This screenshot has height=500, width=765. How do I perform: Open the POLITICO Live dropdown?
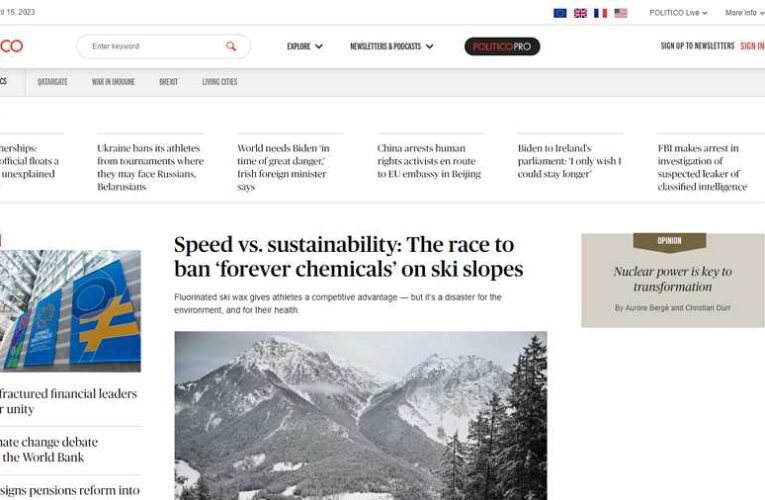(678, 13)
